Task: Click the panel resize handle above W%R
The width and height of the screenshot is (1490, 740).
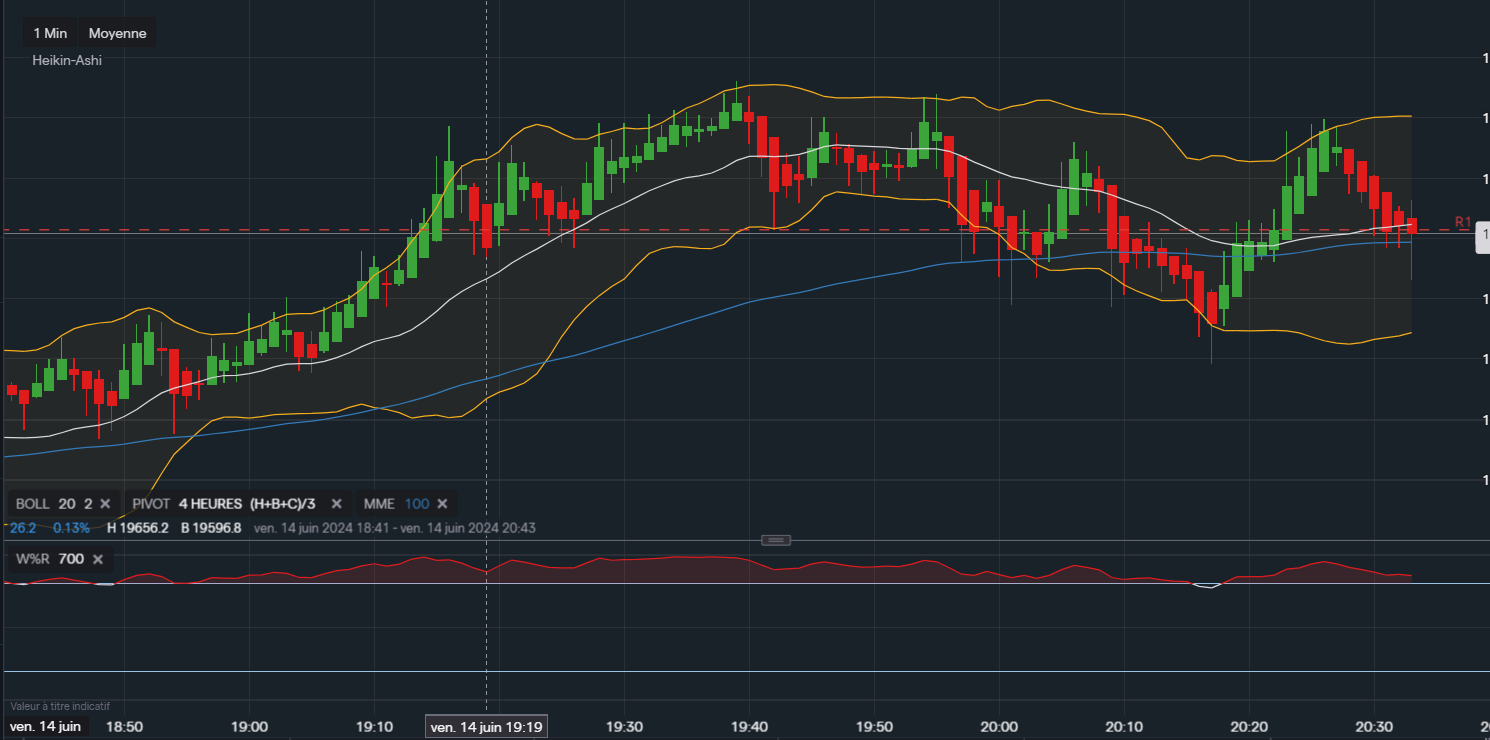Action: [x=776, y=540]
